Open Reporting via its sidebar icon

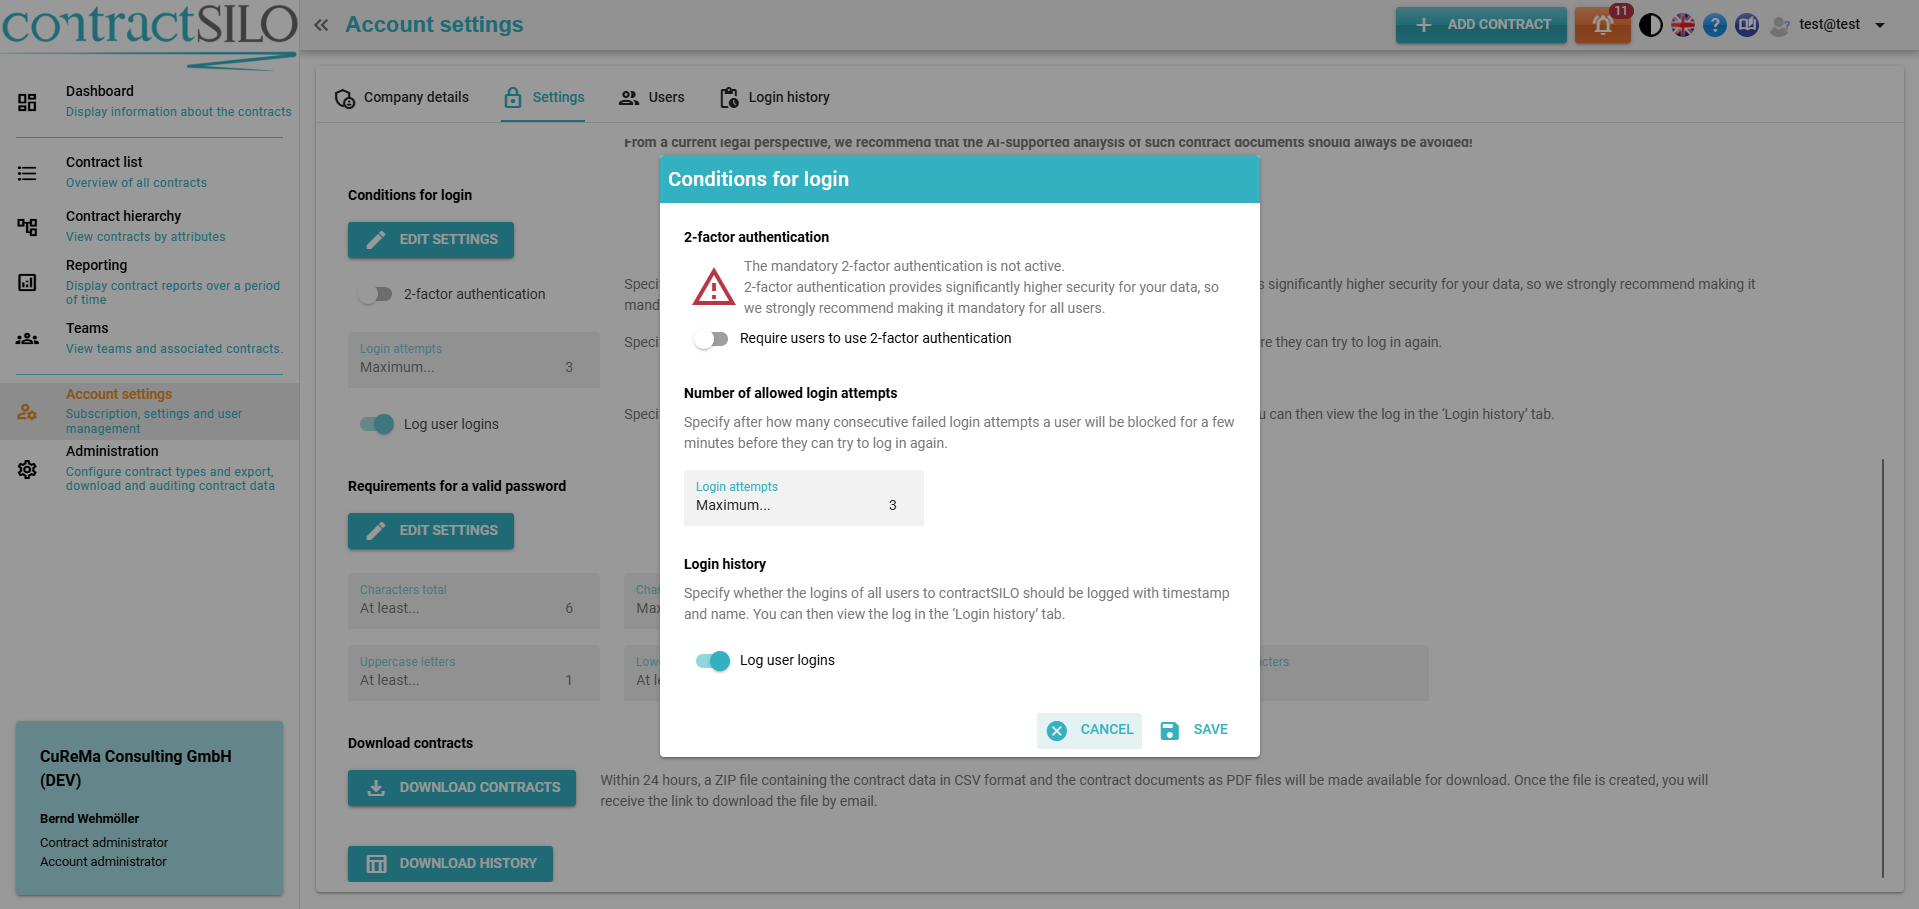[27, 283]
